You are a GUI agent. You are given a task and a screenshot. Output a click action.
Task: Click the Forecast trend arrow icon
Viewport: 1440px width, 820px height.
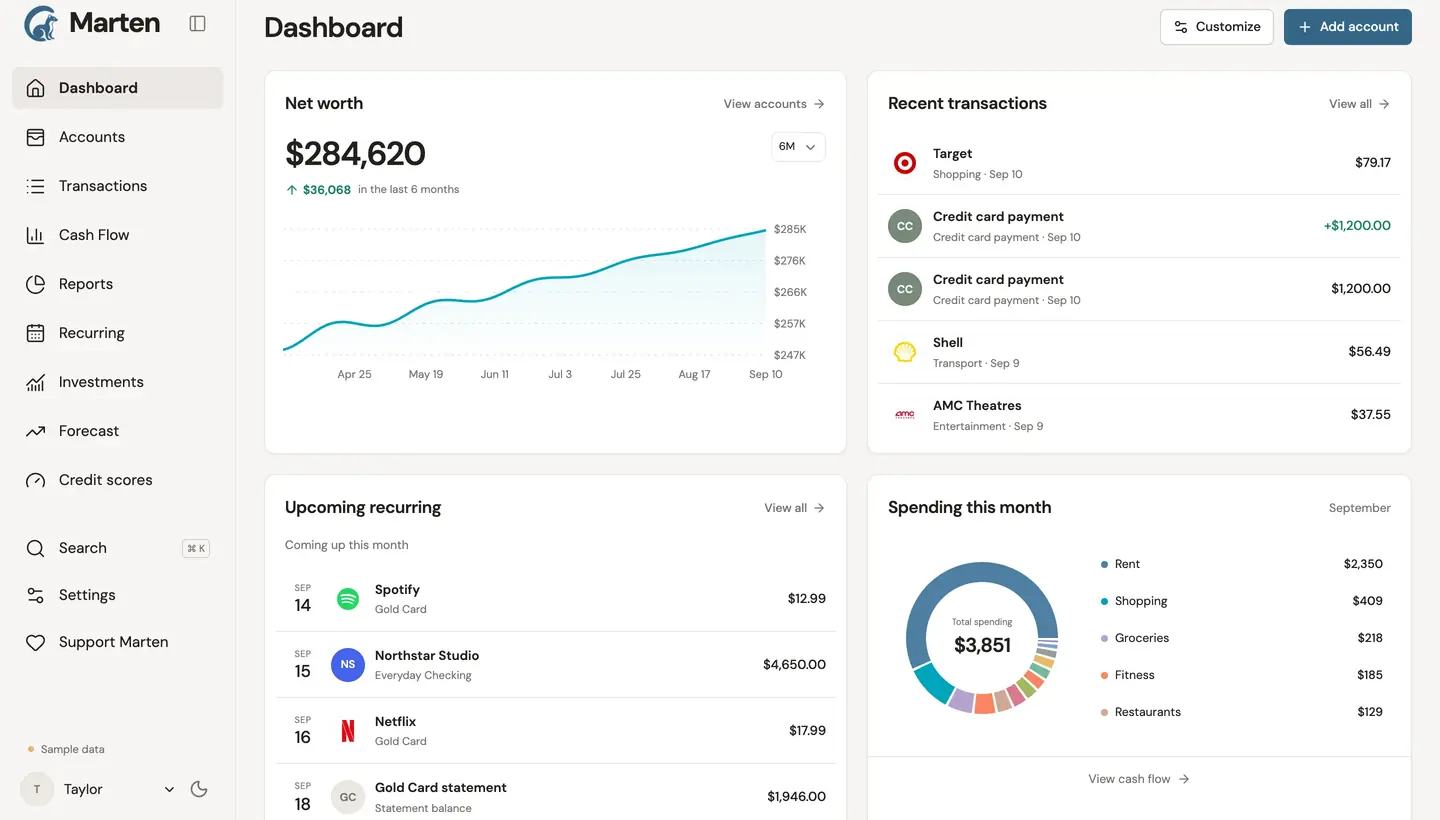[x=35, y=431]
